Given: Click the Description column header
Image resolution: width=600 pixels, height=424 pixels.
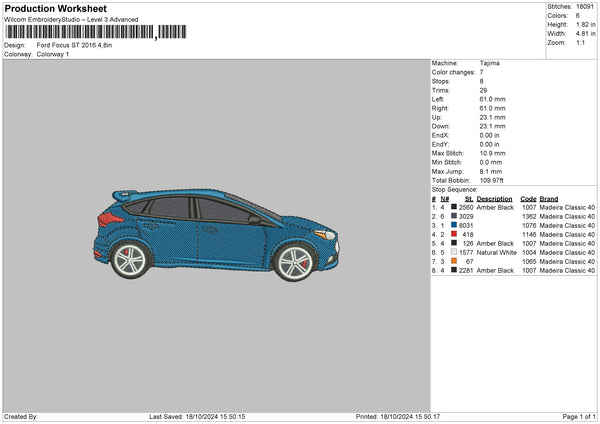Looking at the screenshot, I should tap(494, 198).
